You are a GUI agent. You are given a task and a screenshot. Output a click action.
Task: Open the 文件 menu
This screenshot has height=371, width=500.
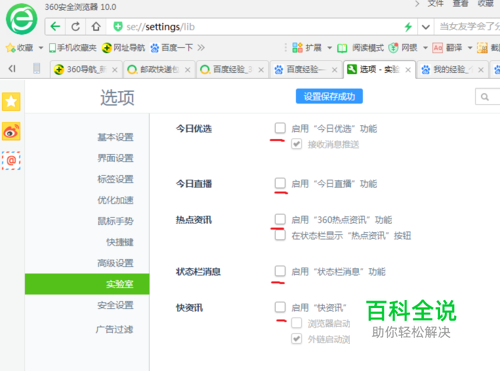coord(435,4)
